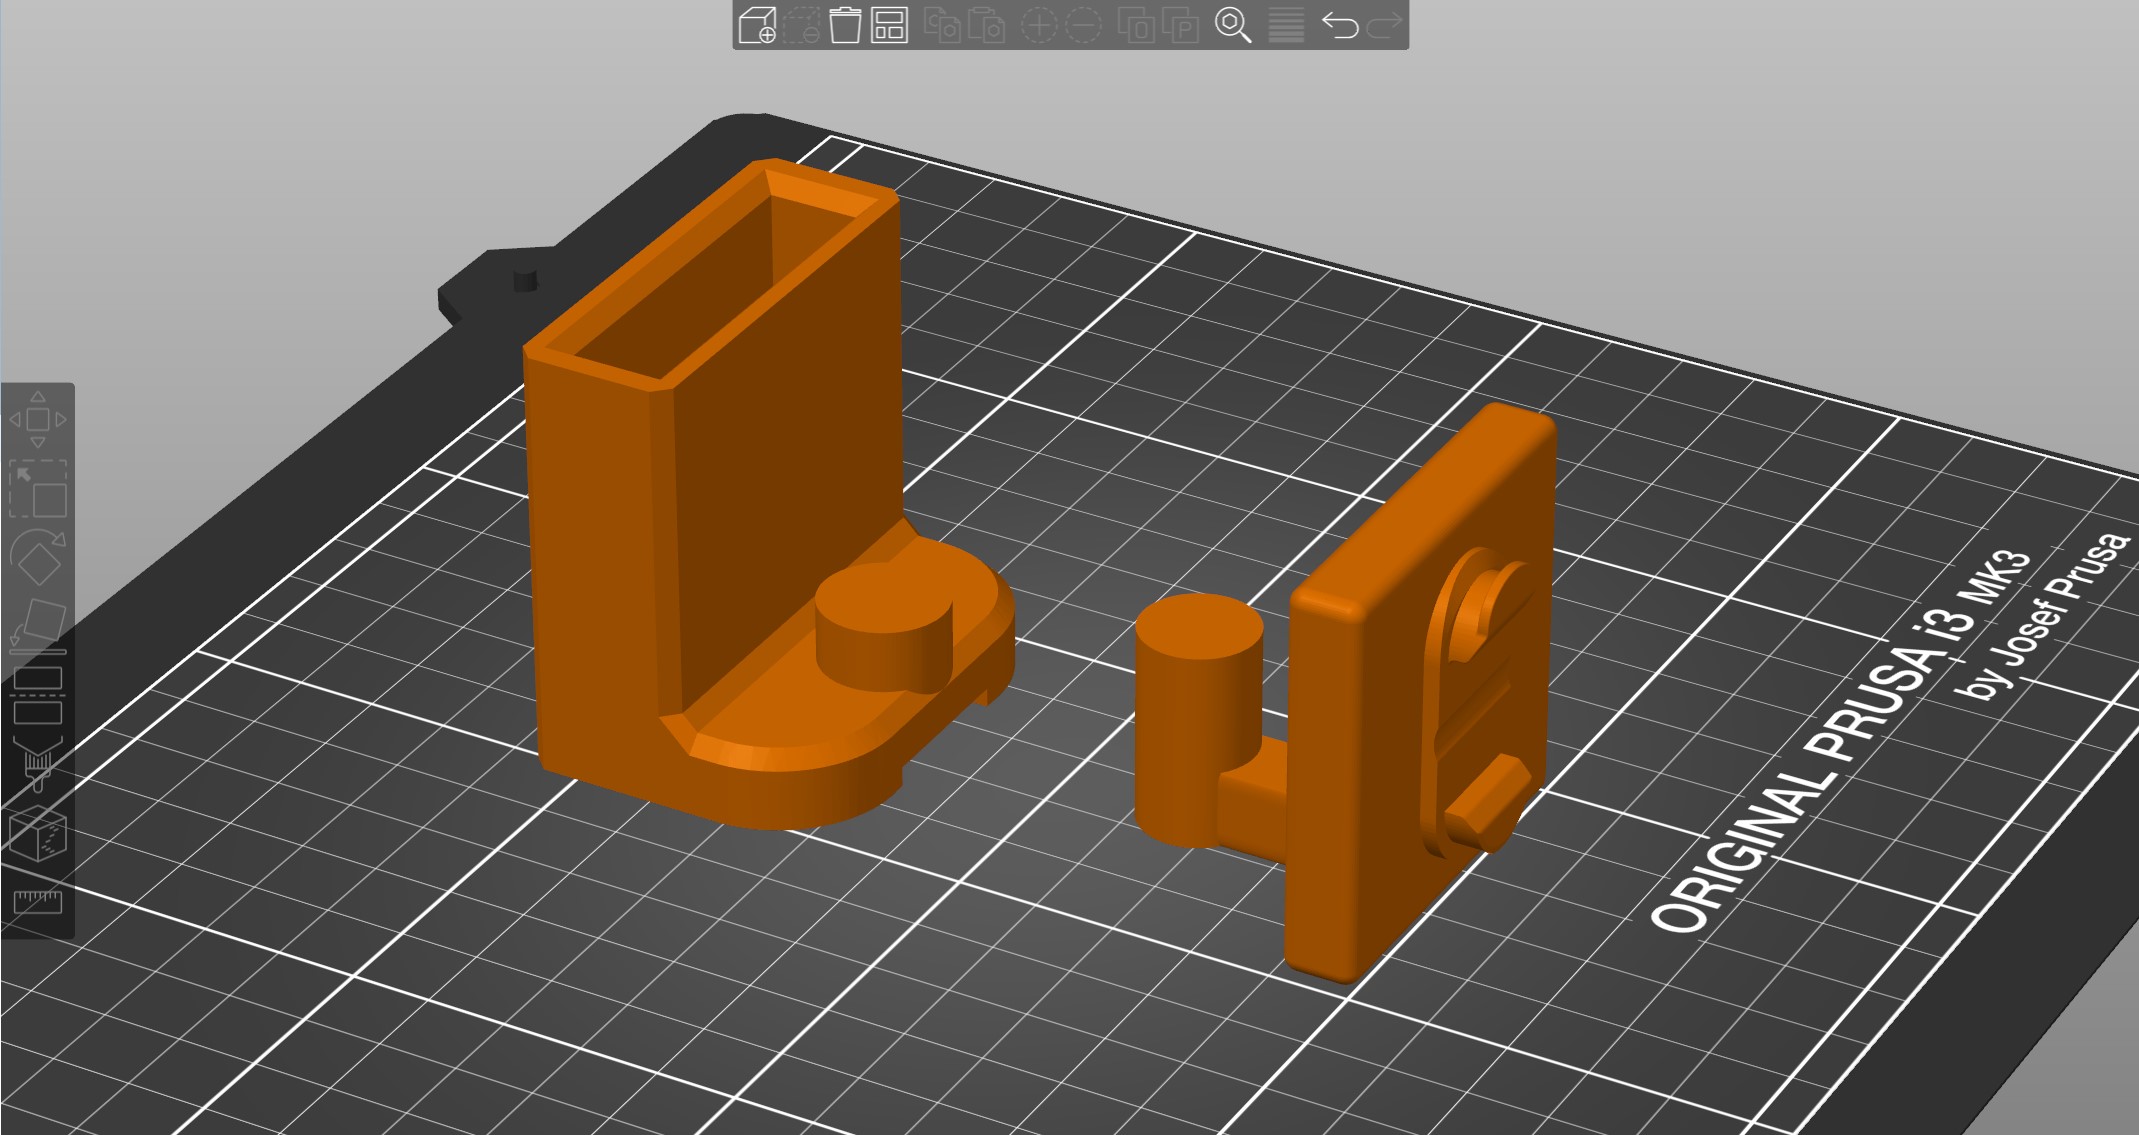Click the dashed Delete selected object icon
This screenshot has height=1135, width=2139.
pyautogui.click(x=802, y=25)
